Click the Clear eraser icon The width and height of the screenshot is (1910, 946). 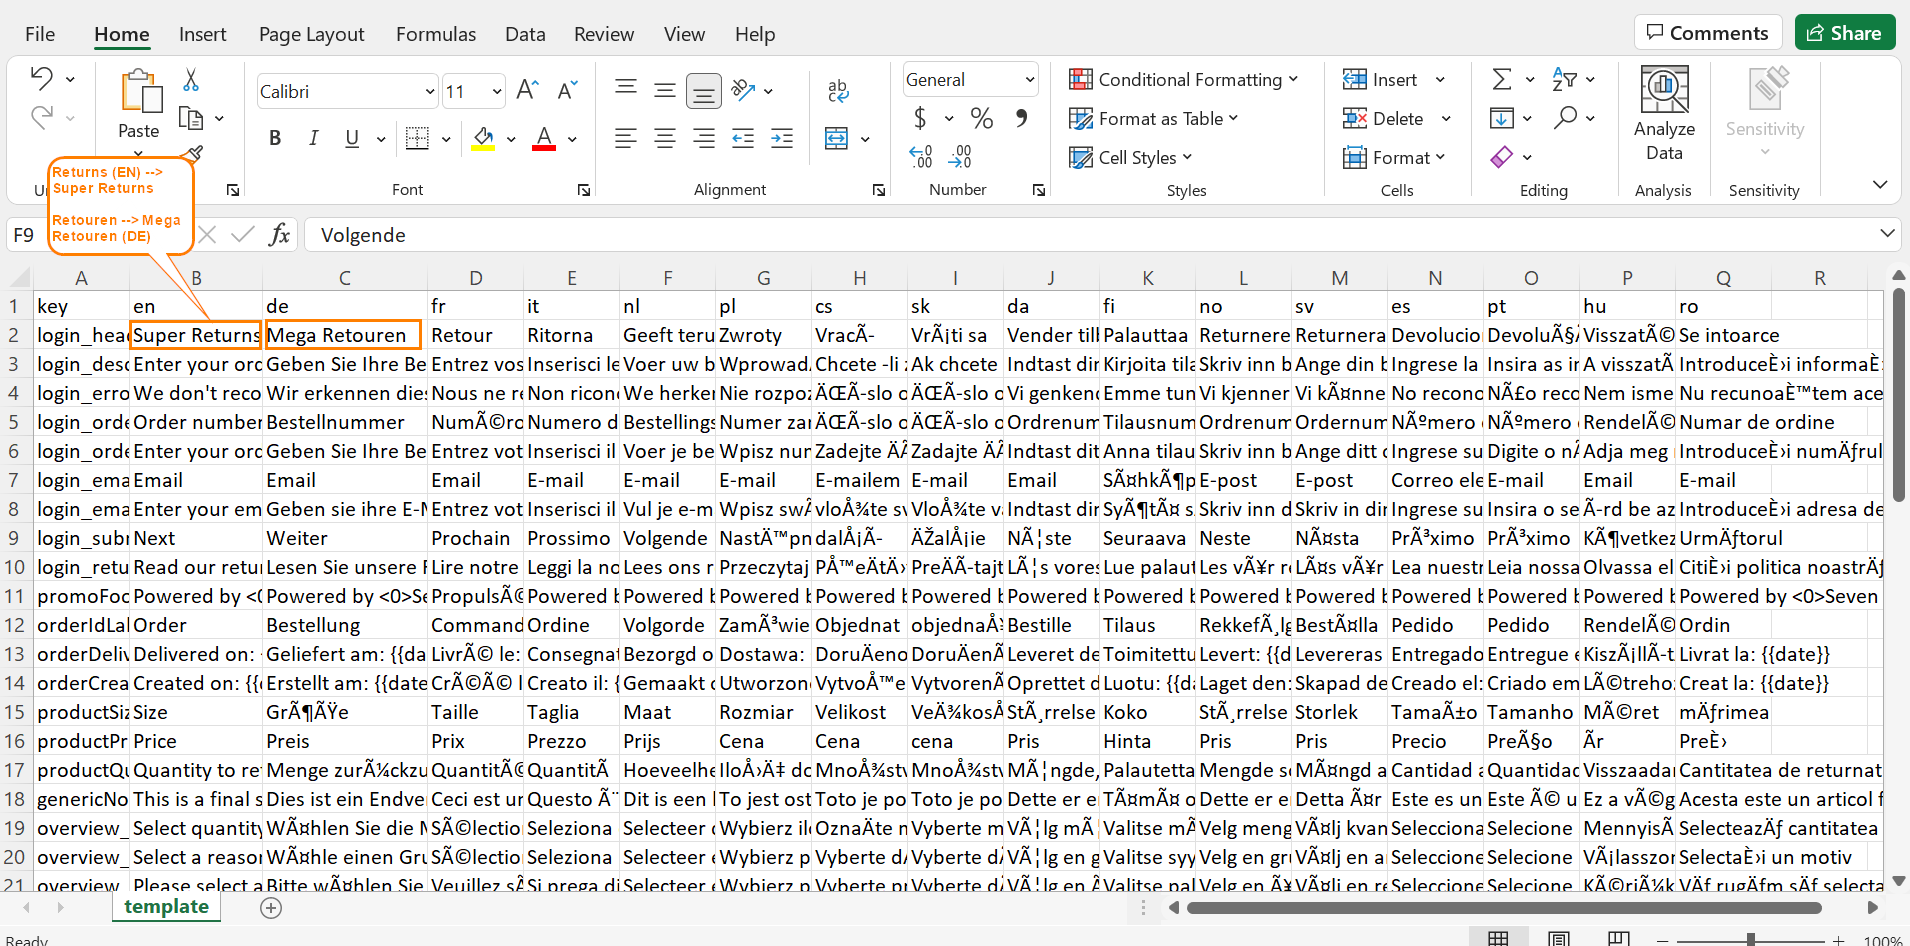(x=1501, y=157)
